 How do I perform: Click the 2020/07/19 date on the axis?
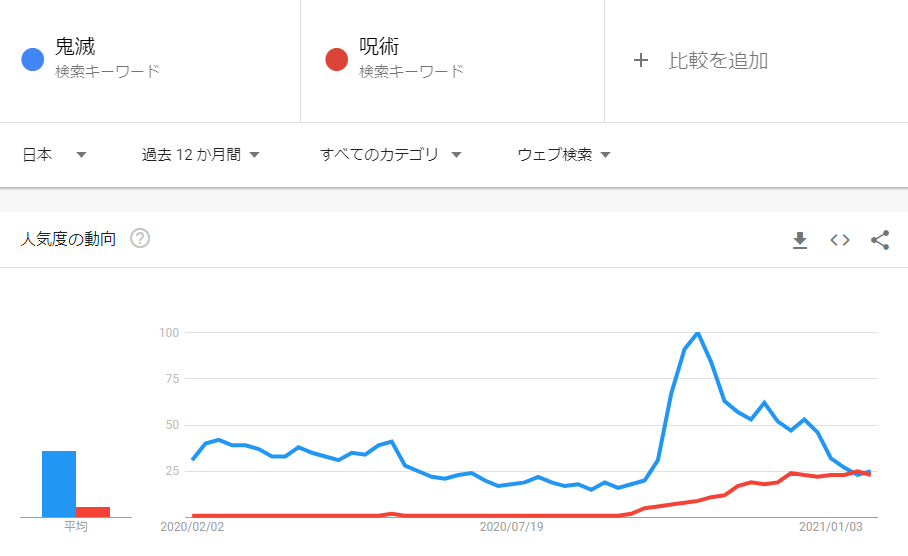click(x=511, y=527)
